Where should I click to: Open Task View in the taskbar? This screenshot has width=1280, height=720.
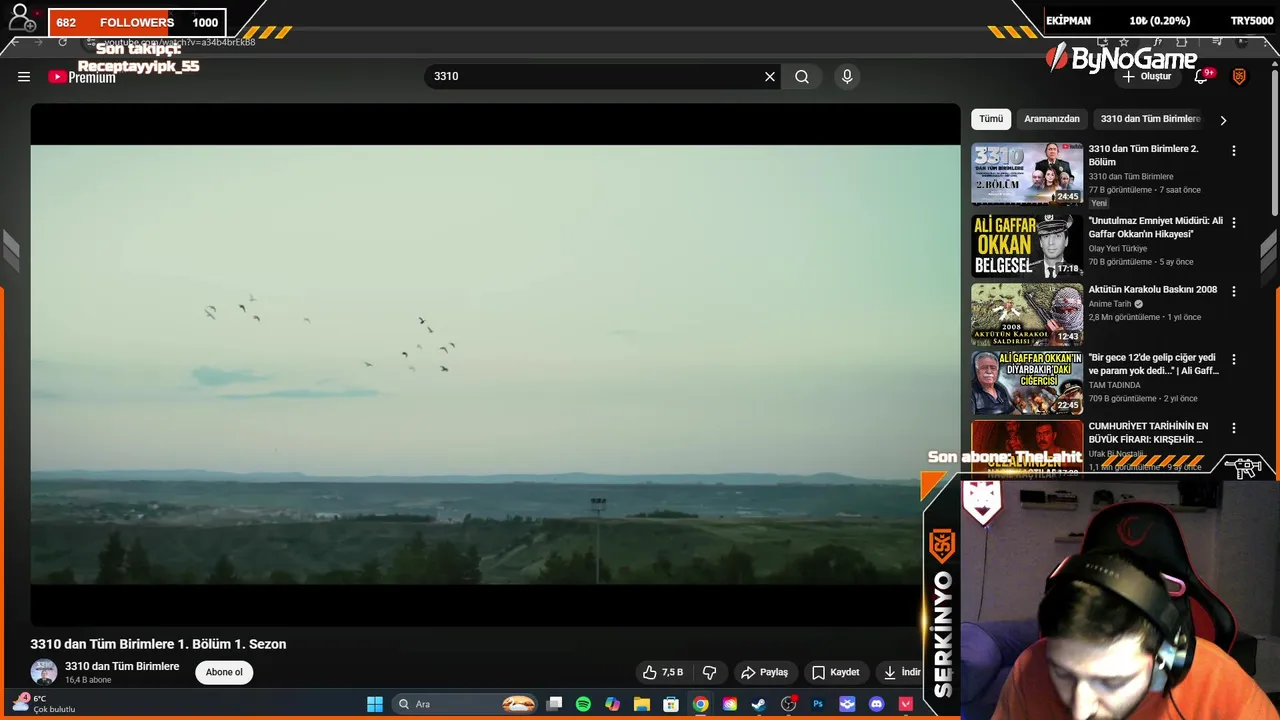[554, 704]
